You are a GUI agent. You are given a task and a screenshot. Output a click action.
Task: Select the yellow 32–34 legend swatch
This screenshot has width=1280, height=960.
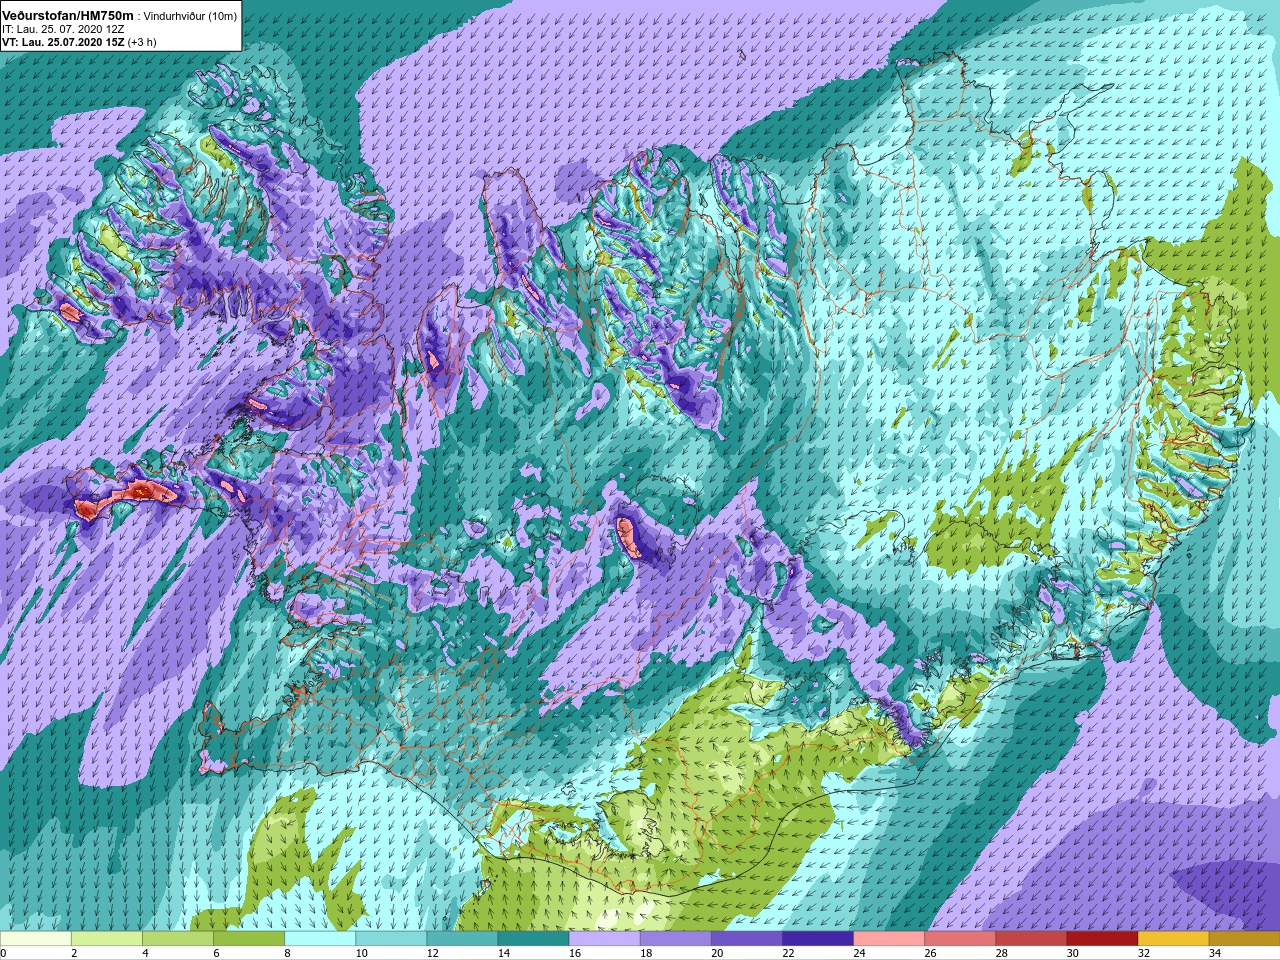(1172, 940)
